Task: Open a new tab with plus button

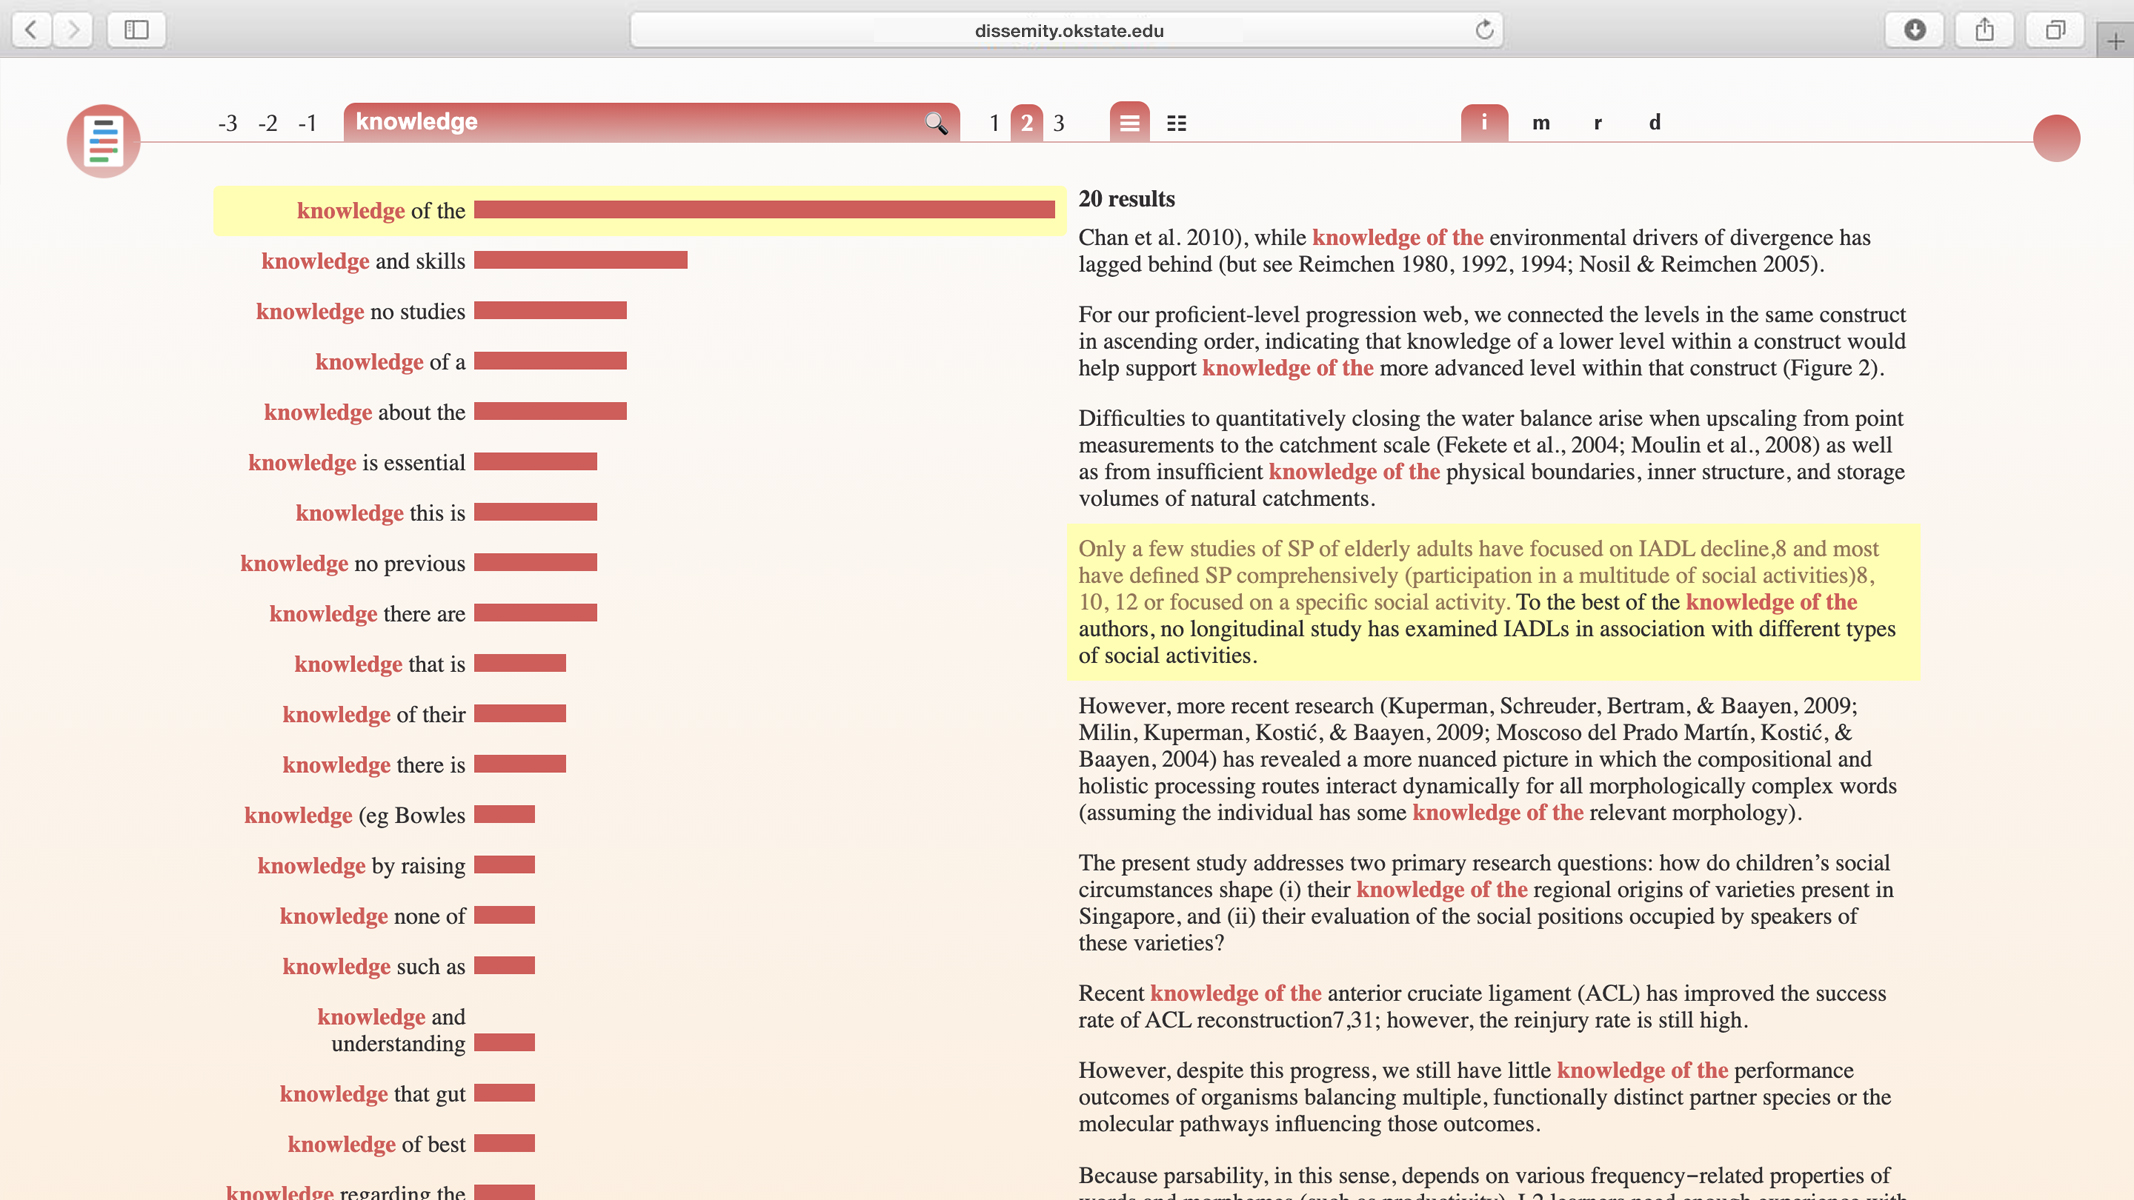Action: coord(2115,41)
